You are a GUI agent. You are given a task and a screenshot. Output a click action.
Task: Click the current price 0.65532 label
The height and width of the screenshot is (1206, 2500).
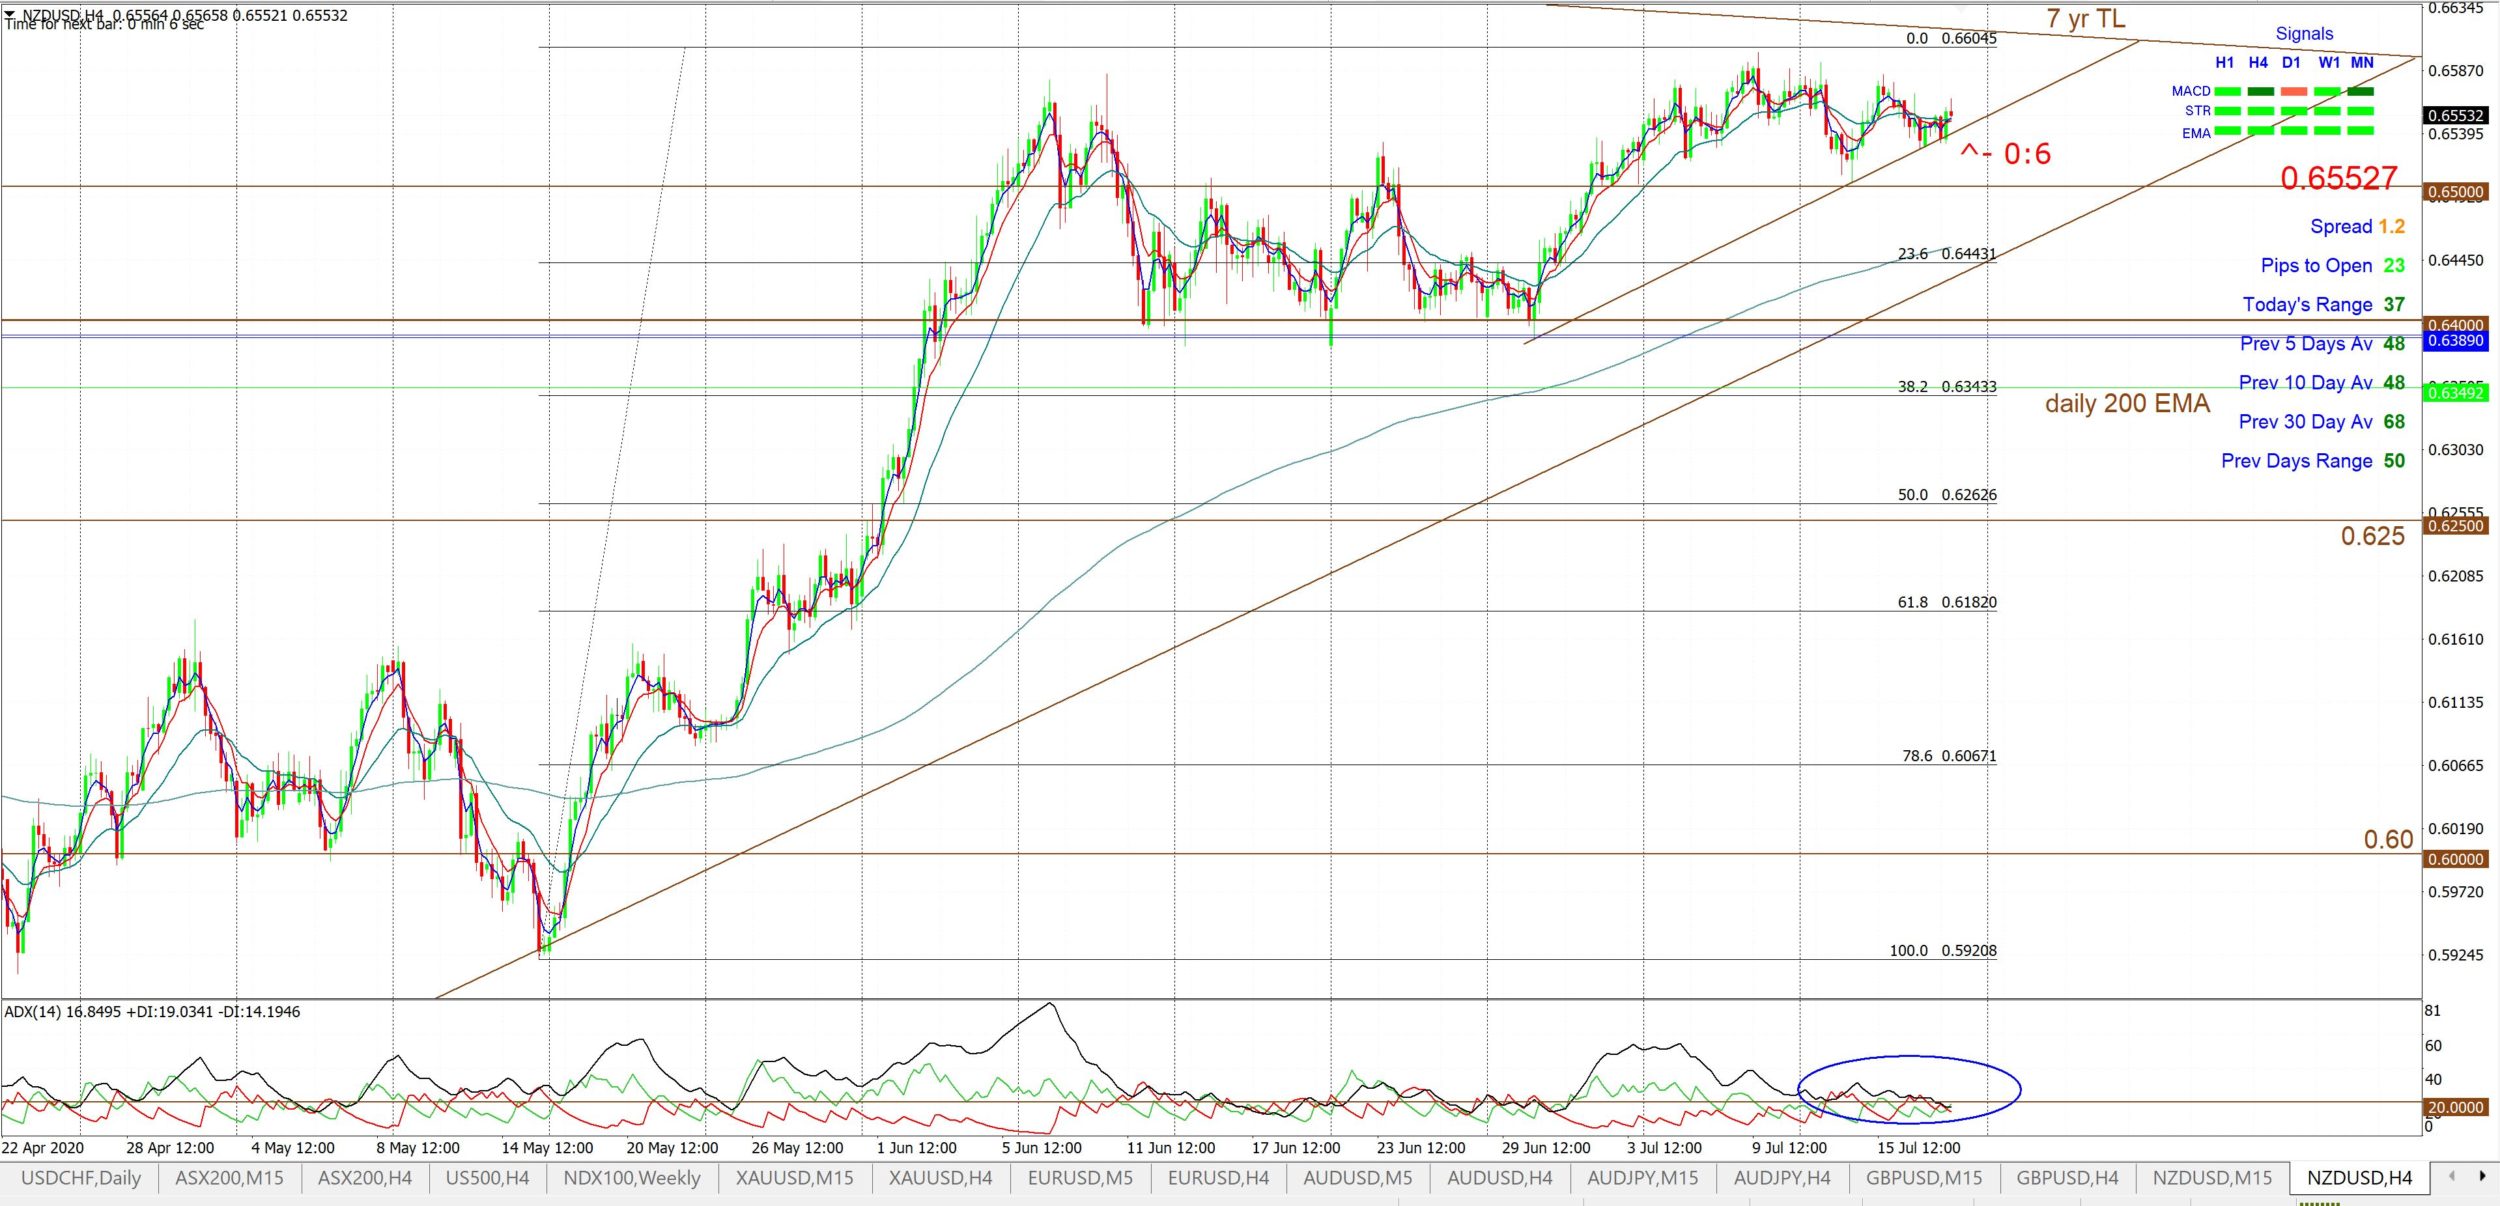point(2456,116)
